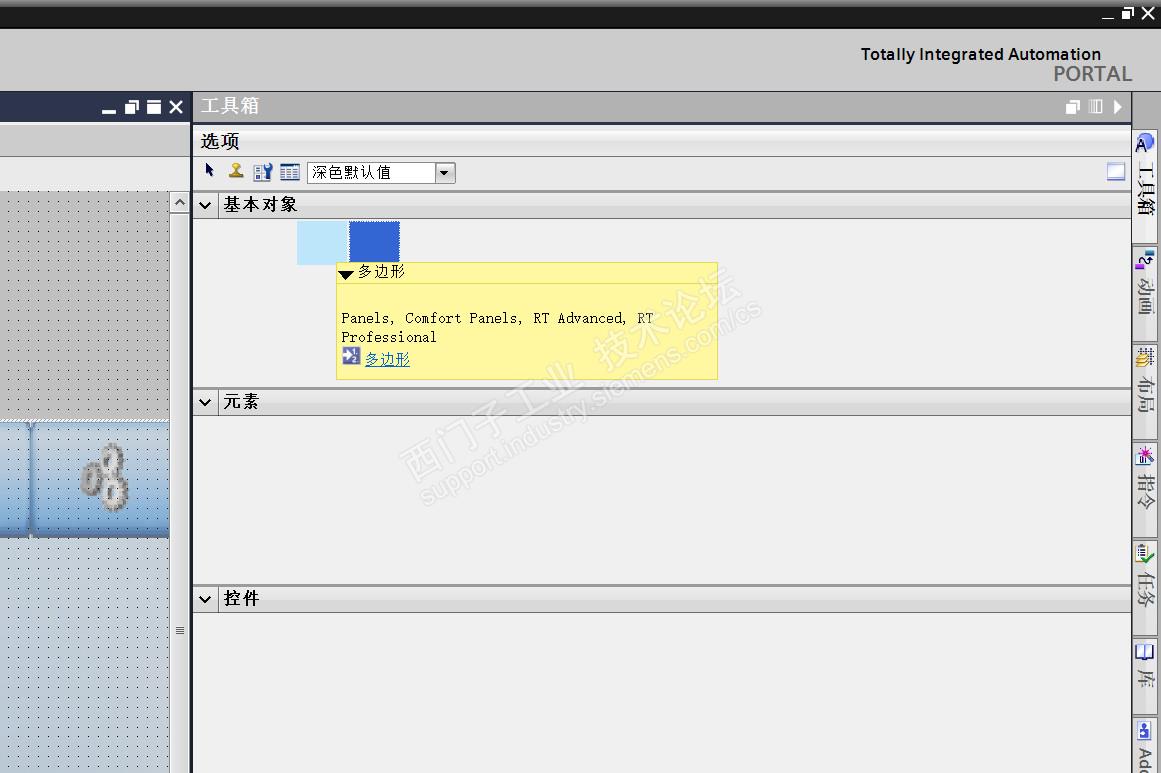
Task: Toggle the pane mode icon in the options bar
Action: tap(1116, 172)
